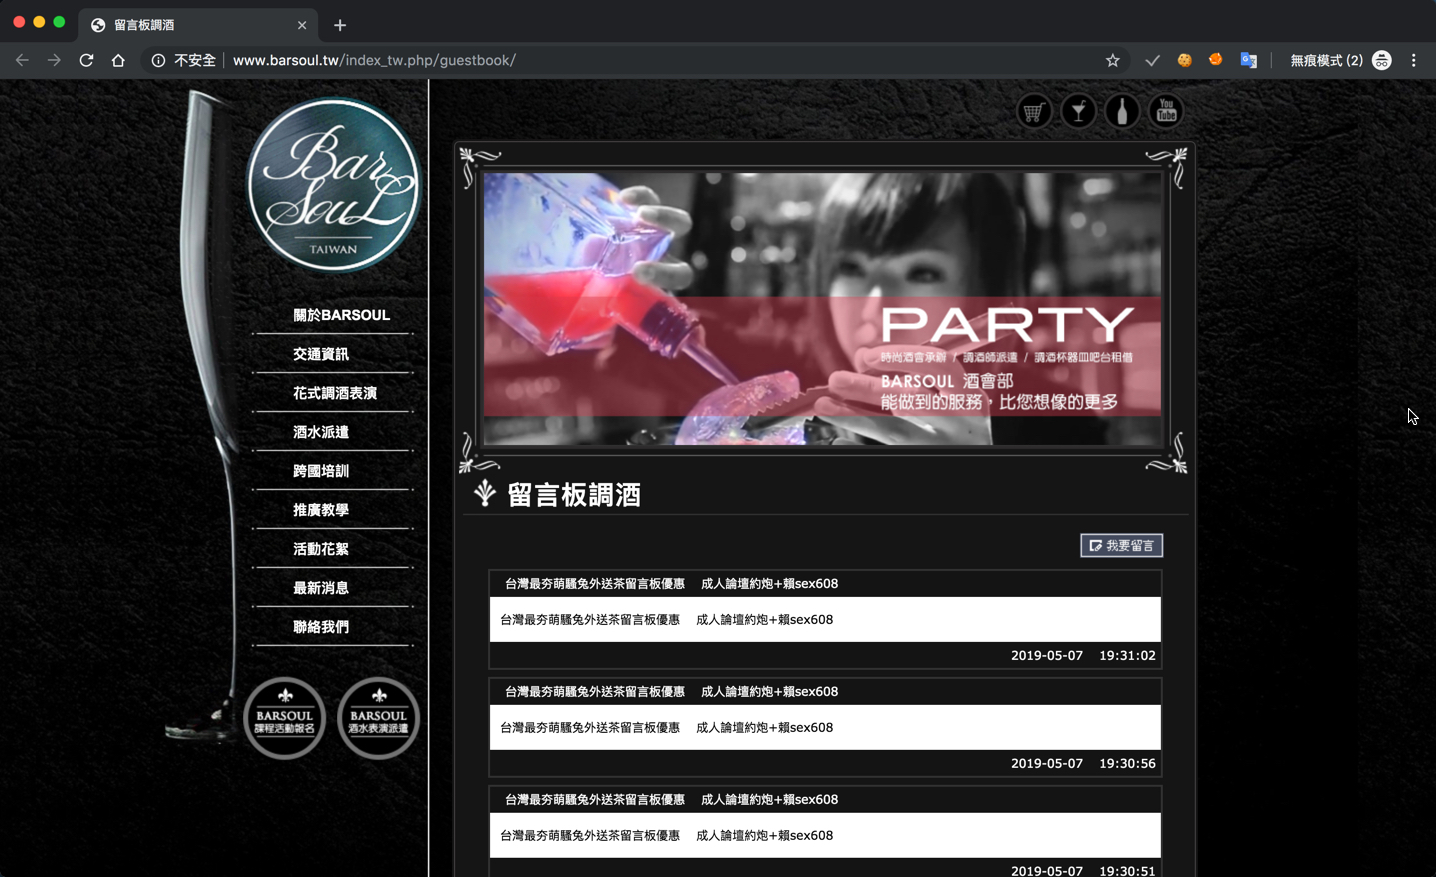Open Chrome's three-dot menu

pyautogui.click(x=1413, y=60)
